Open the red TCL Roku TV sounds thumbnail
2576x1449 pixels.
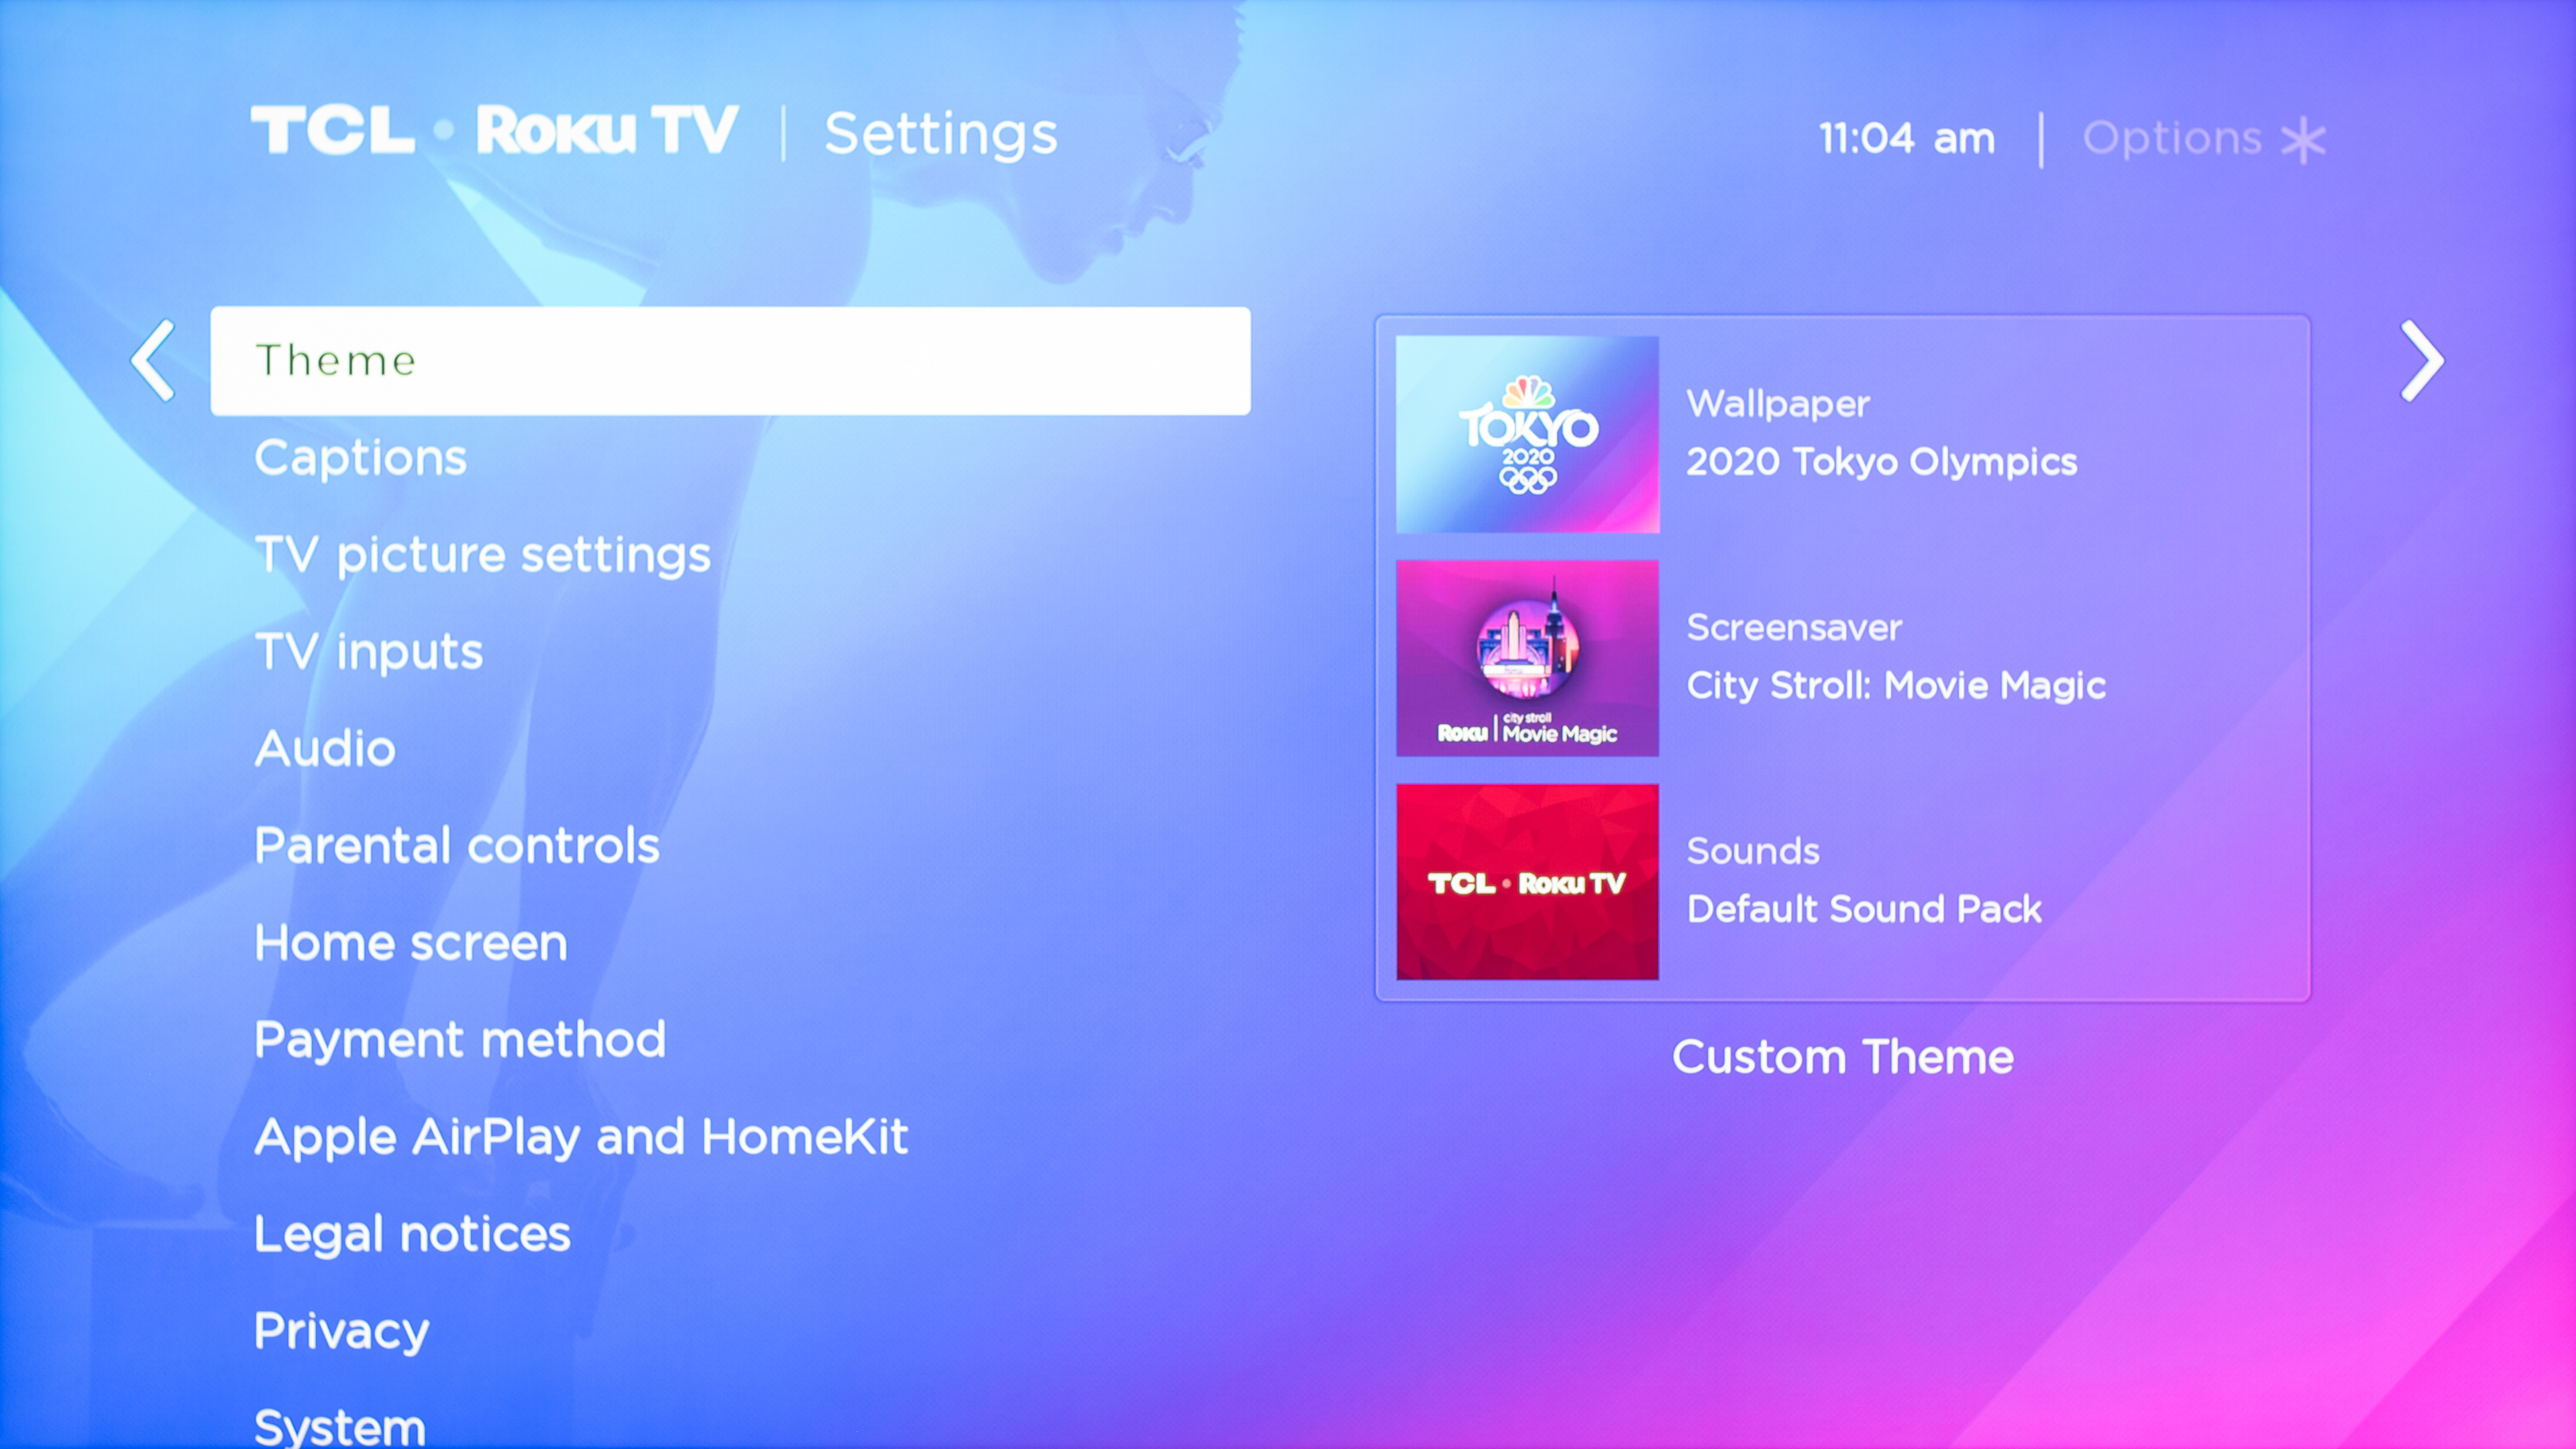[1527, 882]
